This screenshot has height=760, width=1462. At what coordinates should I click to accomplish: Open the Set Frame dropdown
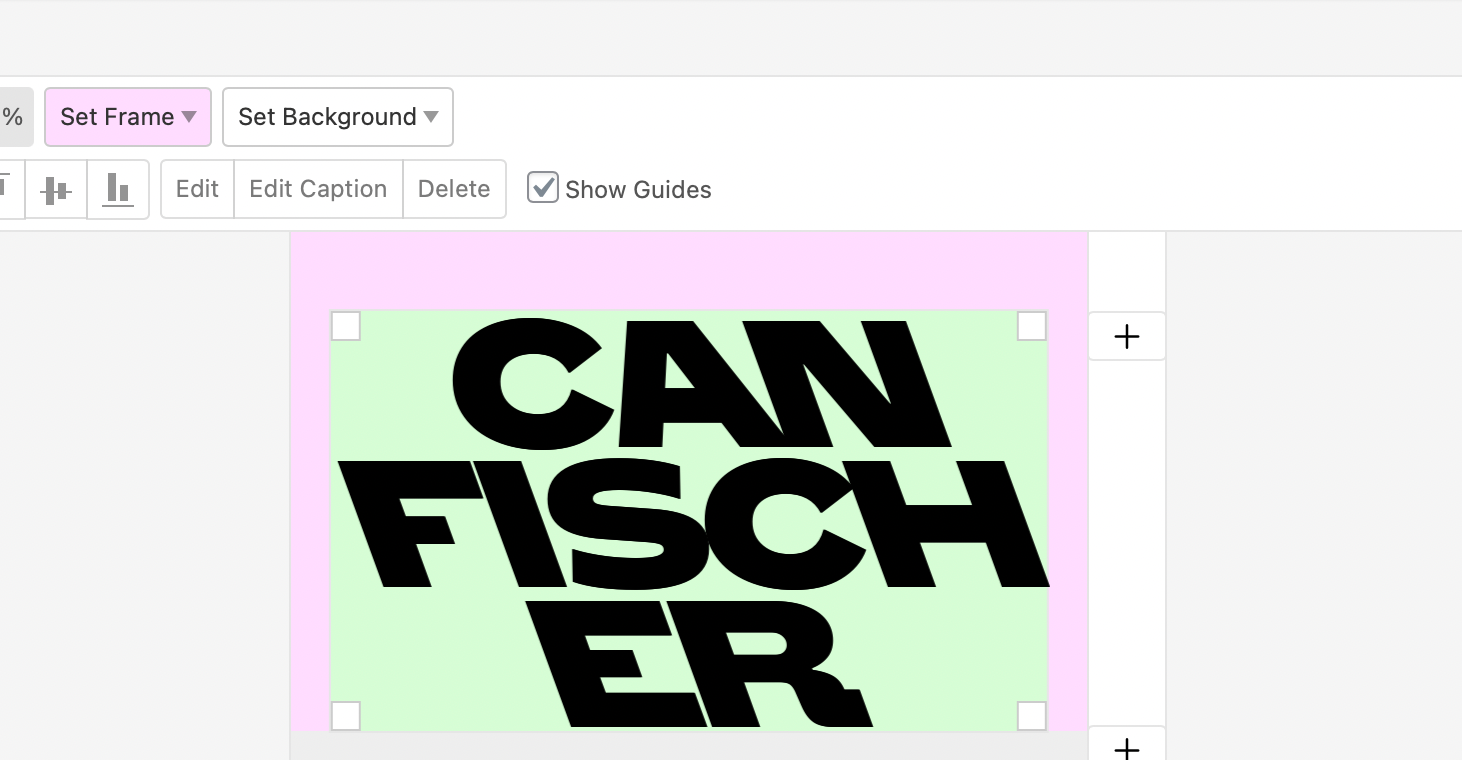pos(128,117)
